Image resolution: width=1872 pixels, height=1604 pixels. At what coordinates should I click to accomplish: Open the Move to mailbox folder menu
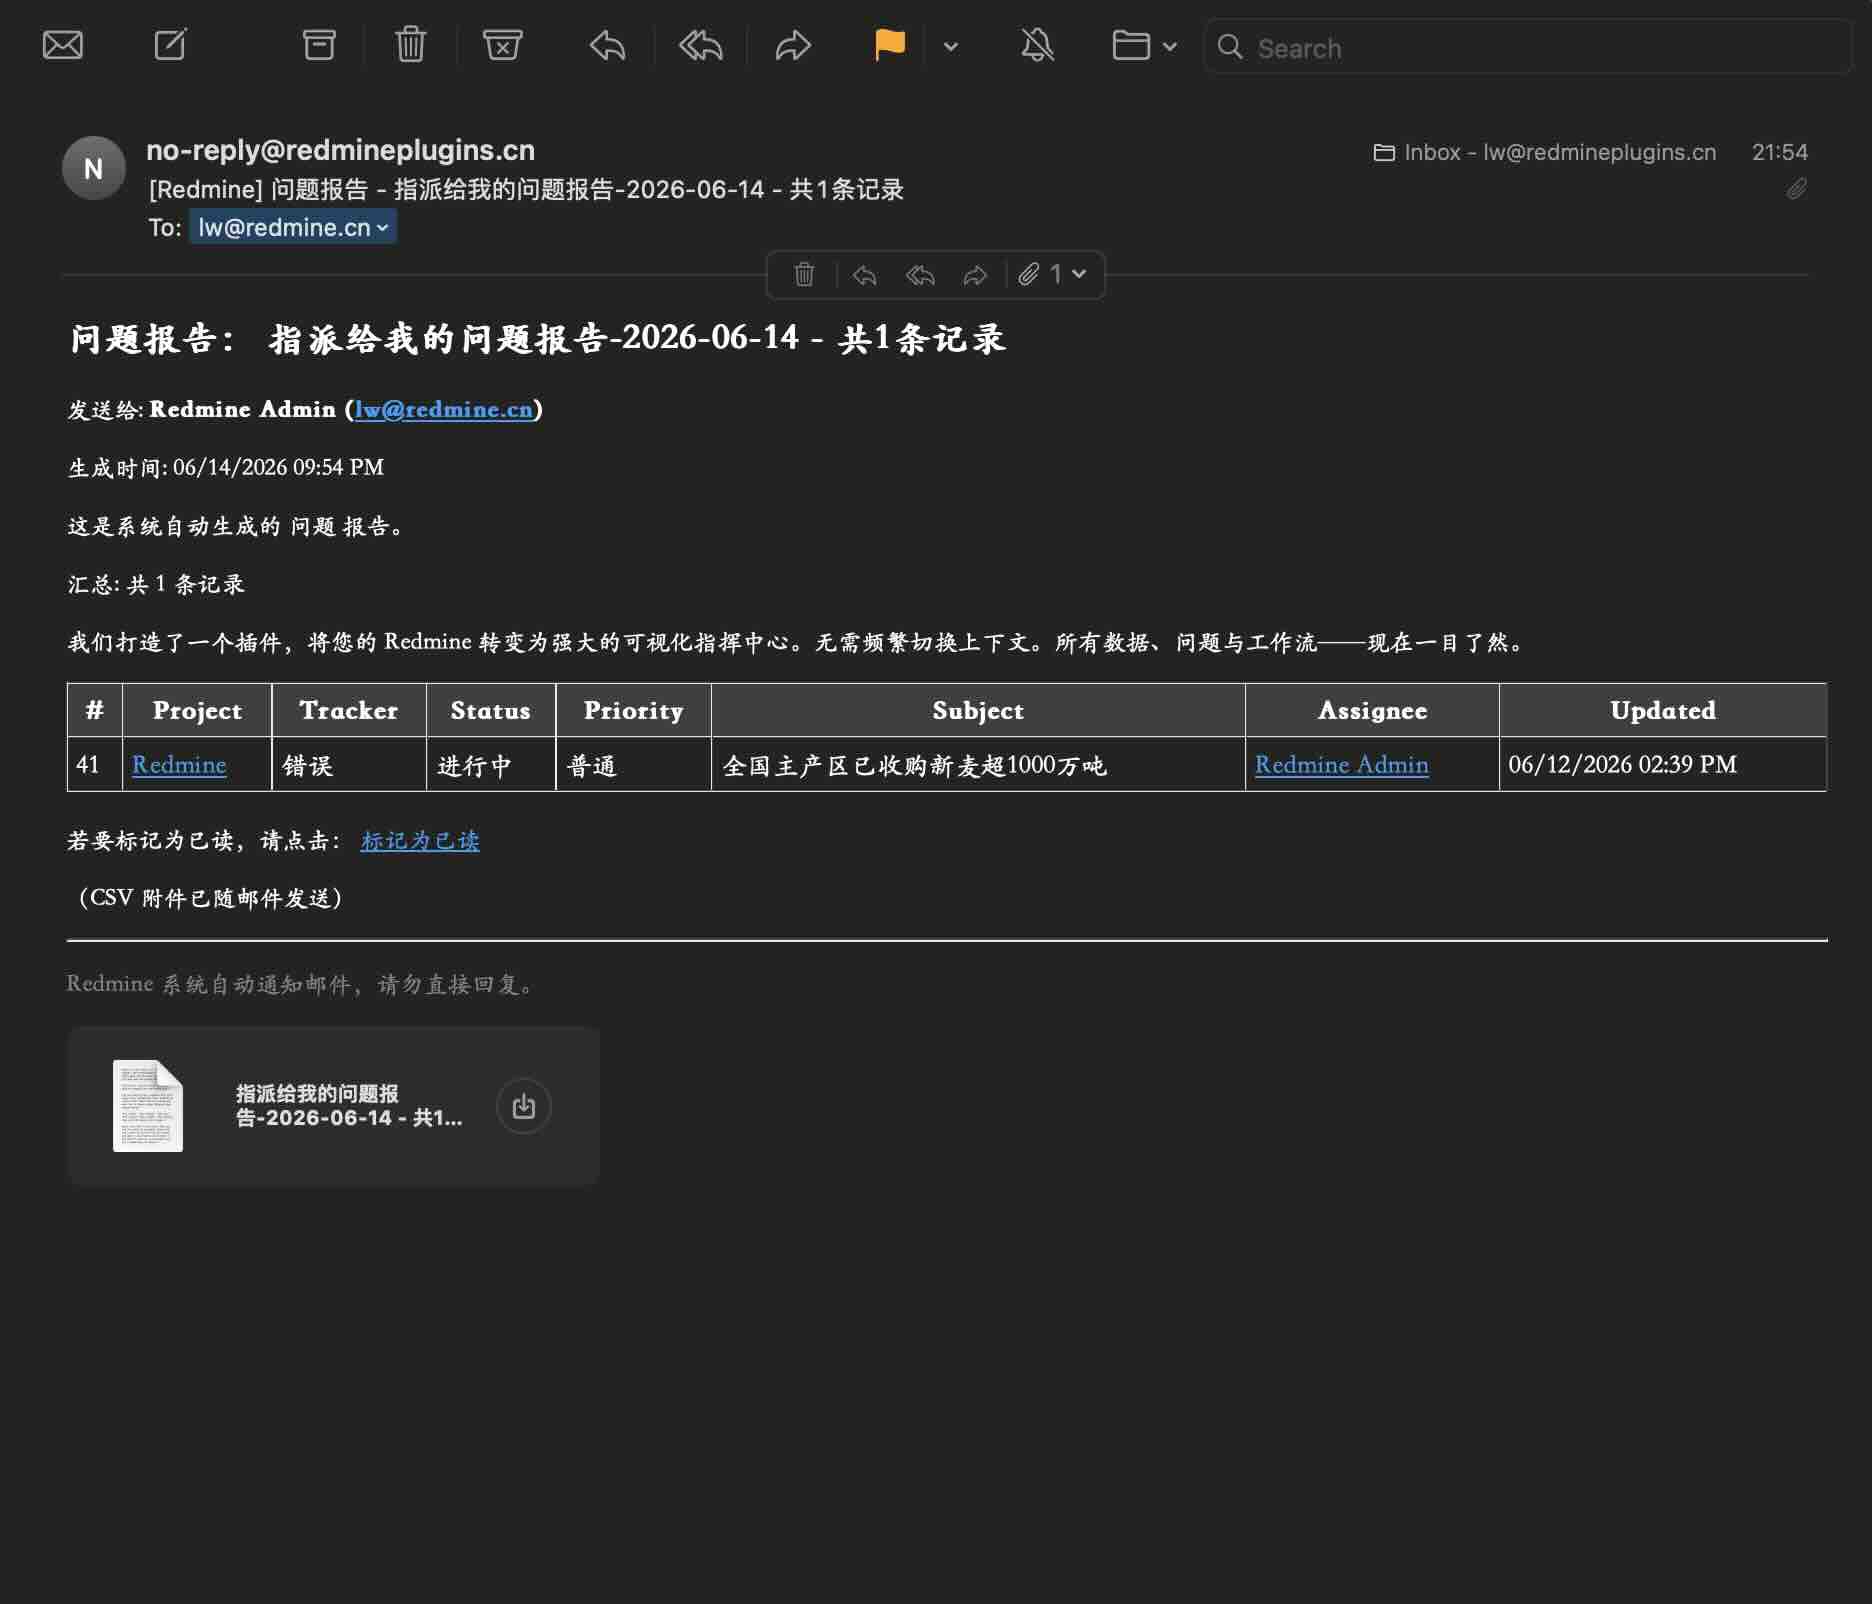tap(1144, 46)
